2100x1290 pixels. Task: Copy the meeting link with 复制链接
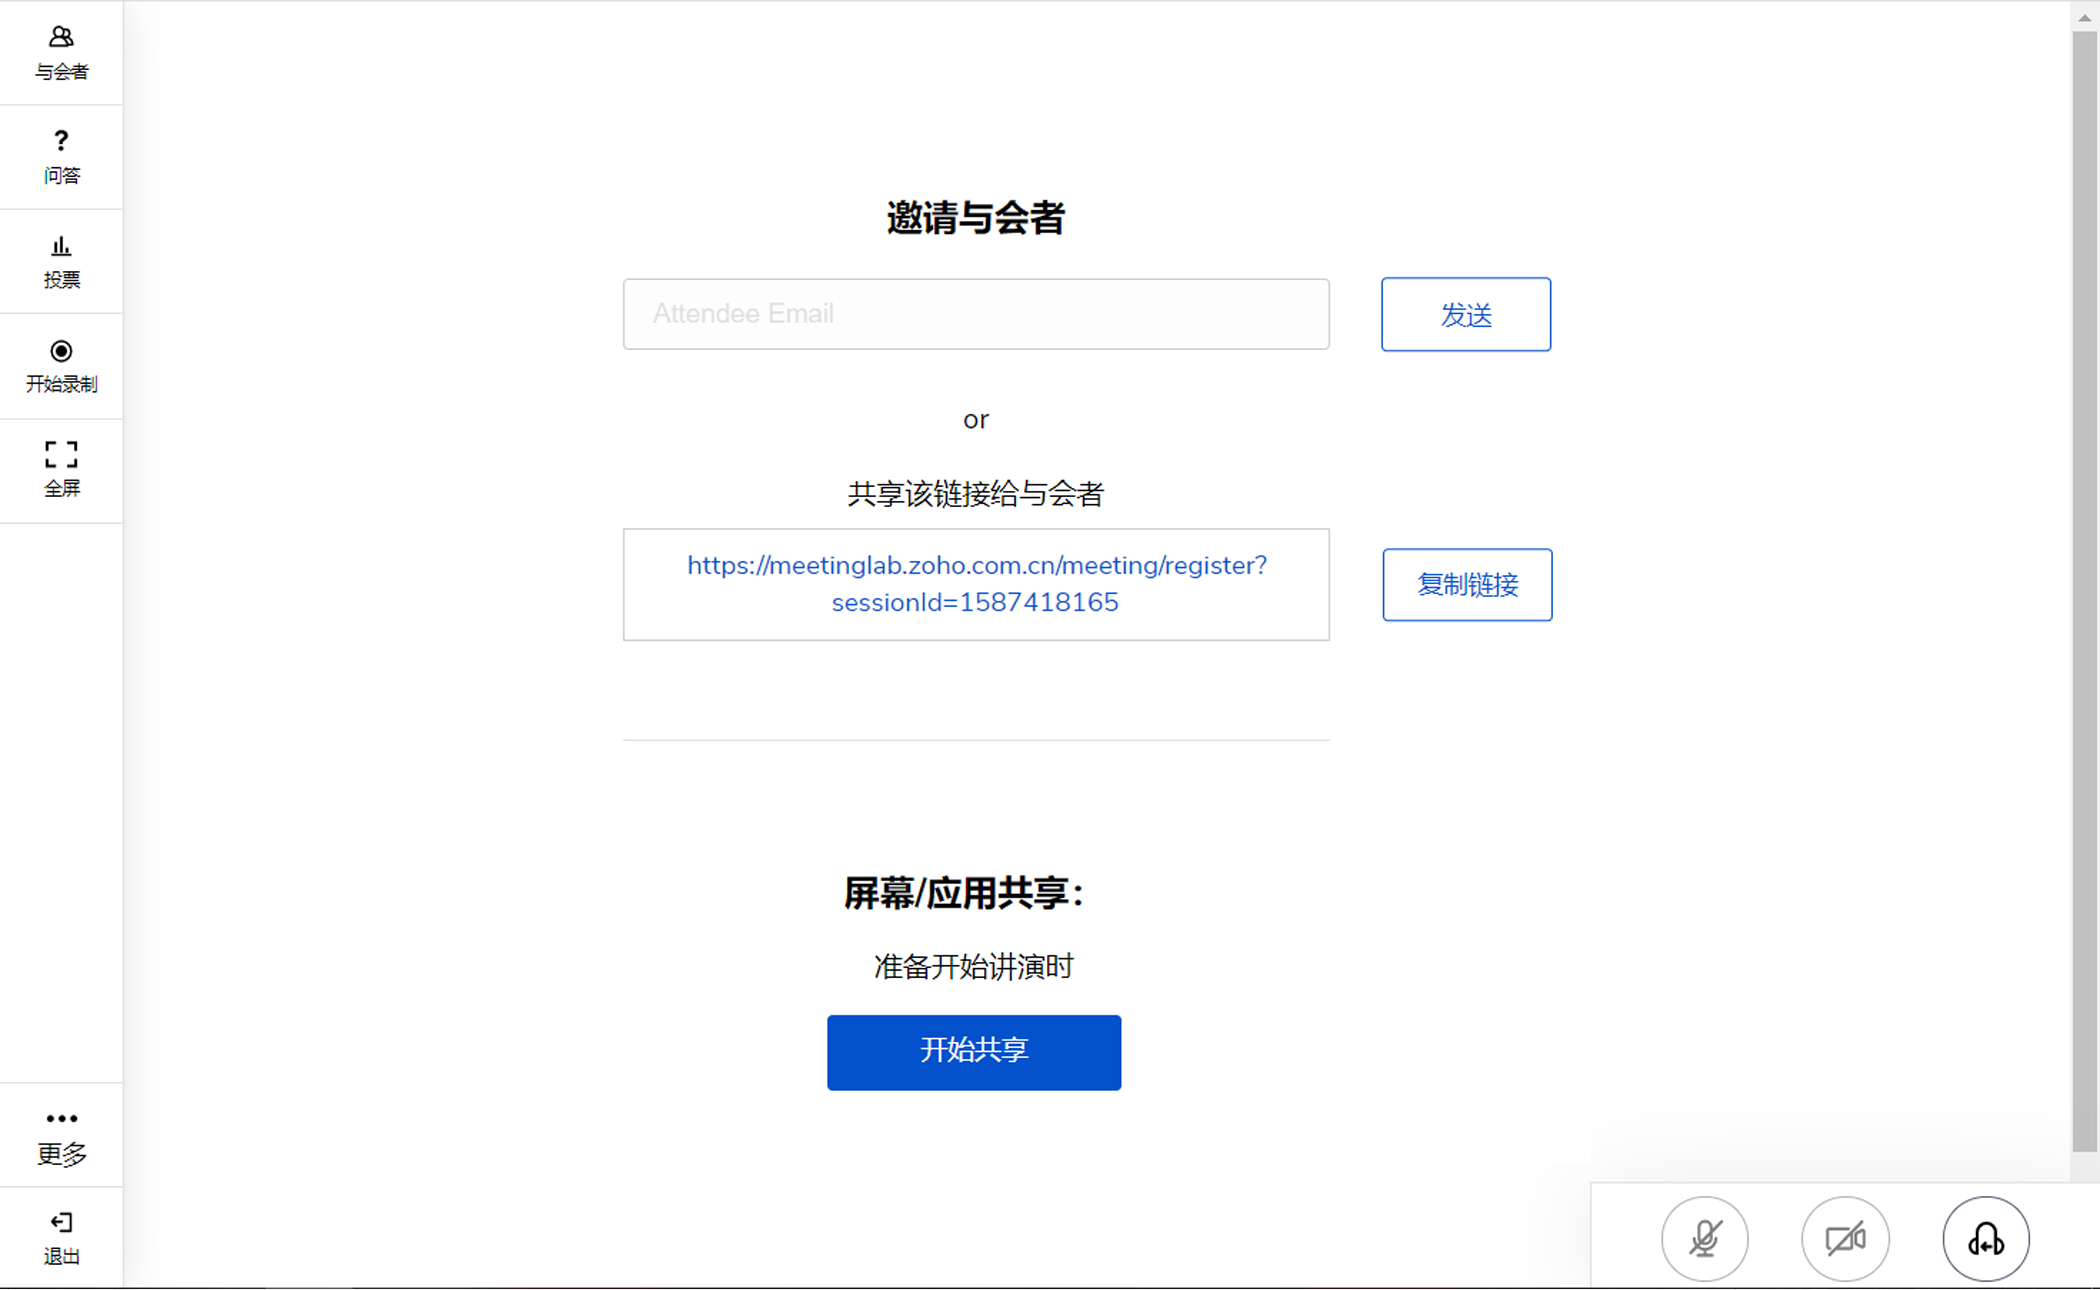[1467, 585]
